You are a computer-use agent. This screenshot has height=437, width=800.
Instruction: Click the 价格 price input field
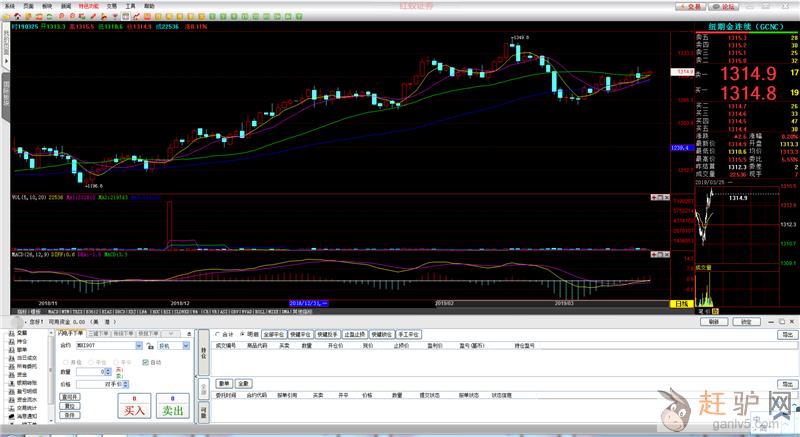tap(98, 383)
